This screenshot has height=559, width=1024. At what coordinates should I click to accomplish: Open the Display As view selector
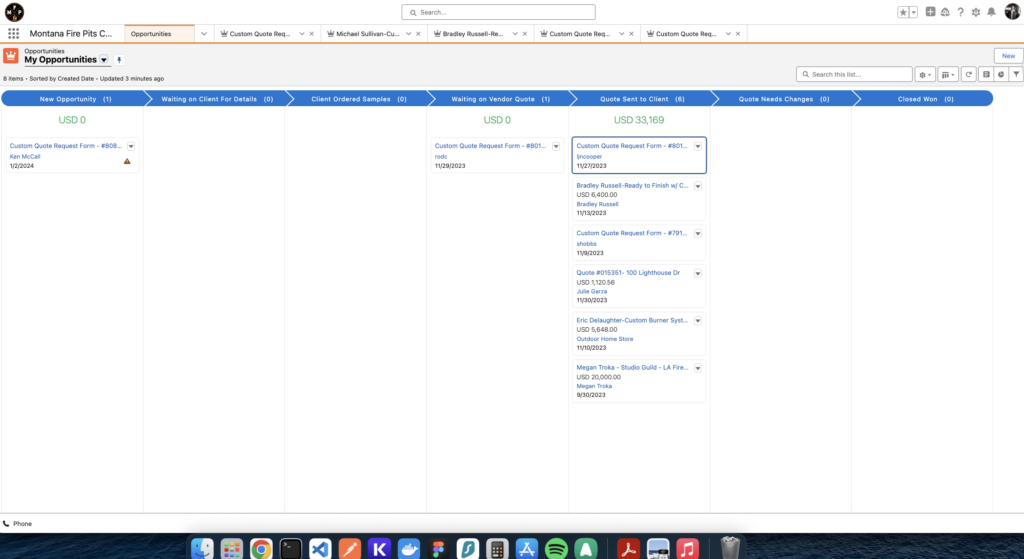(x=948, y=74)
